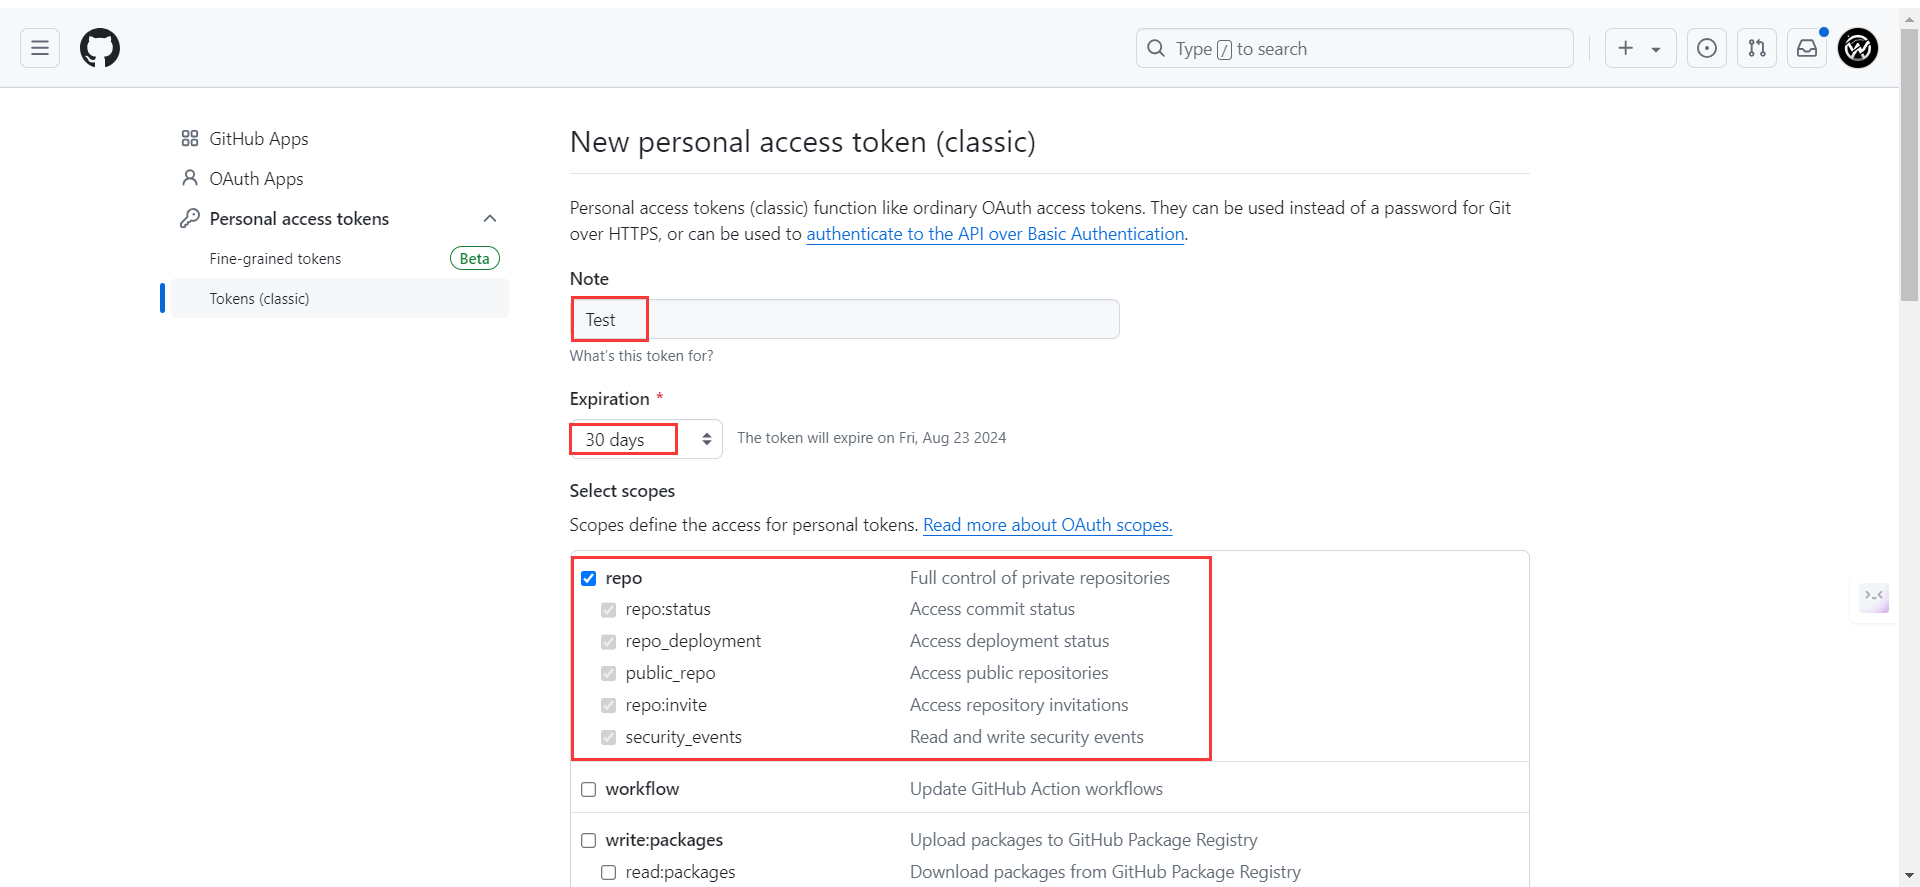
Task: Check the write:packages scope checkbox
Action: tap(589, 841)
